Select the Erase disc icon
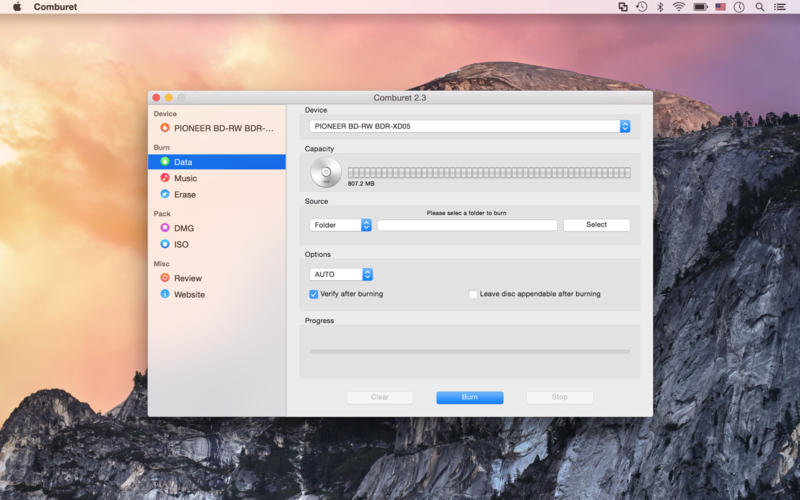This screenshot has height=500, width=800. tap(165, 194)
